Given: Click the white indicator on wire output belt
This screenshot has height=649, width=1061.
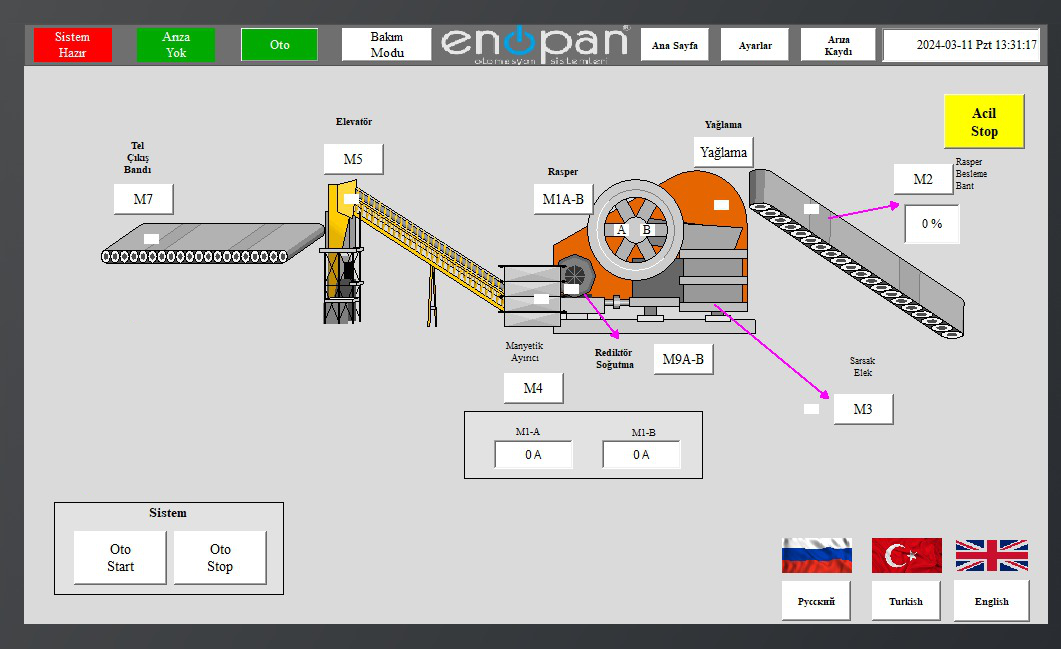Looking at the screenshot, I should click(x=152, y=239).
